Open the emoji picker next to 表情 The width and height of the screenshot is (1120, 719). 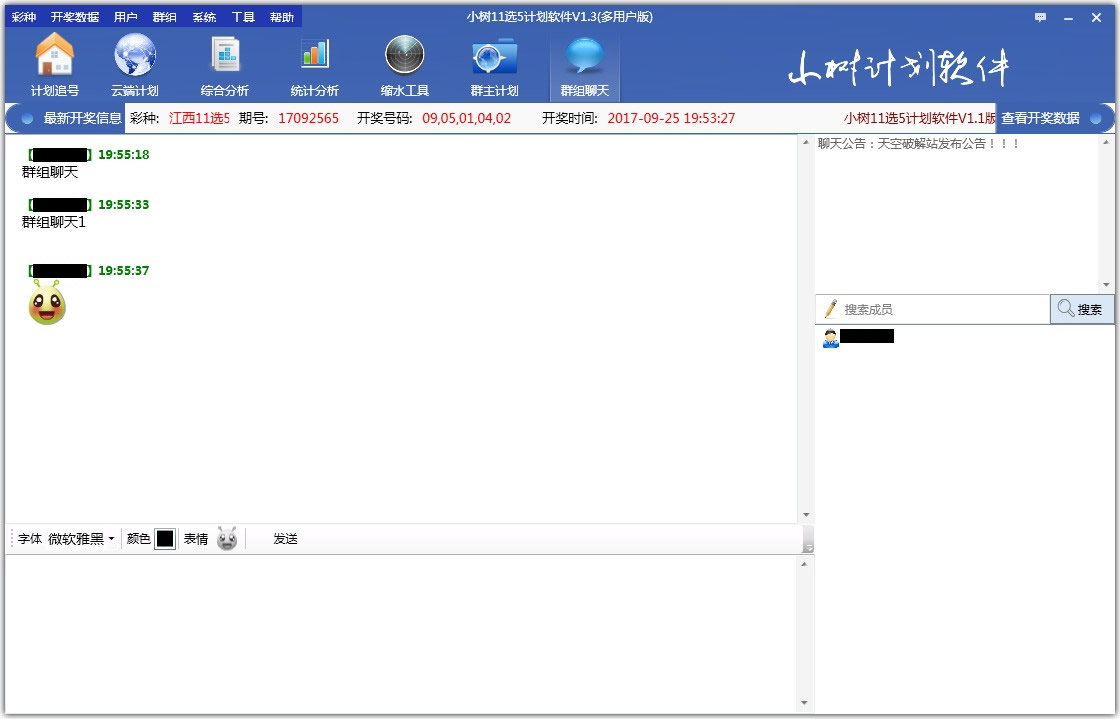227,539
